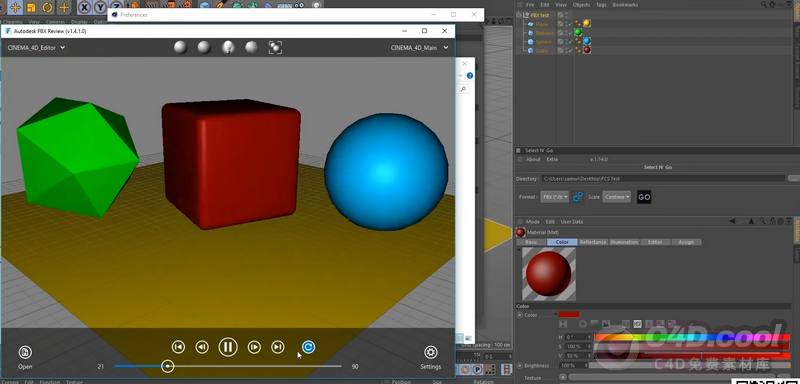The height and width of the screenshot is (384, 800).
Task: Select Cinema 4D Scale tool icon
Action: coord(31,8)
